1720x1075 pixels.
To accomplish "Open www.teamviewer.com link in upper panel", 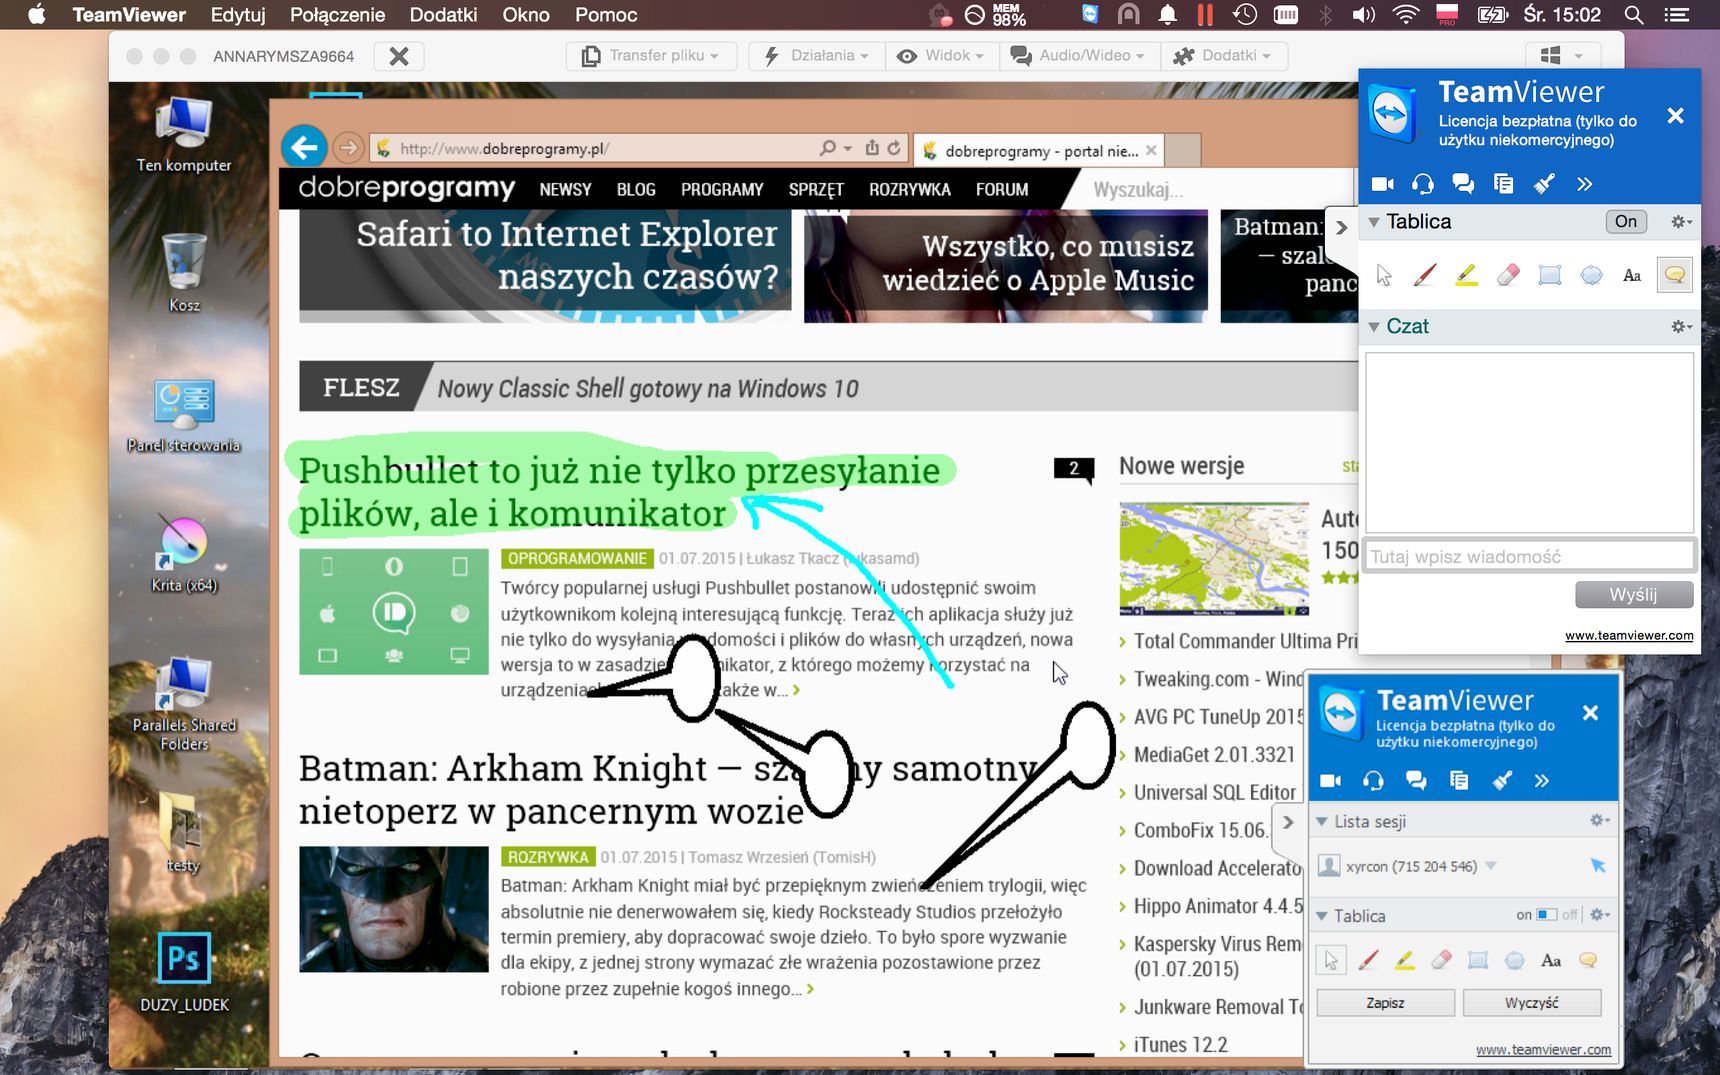I will click(x=1629, y=636).
